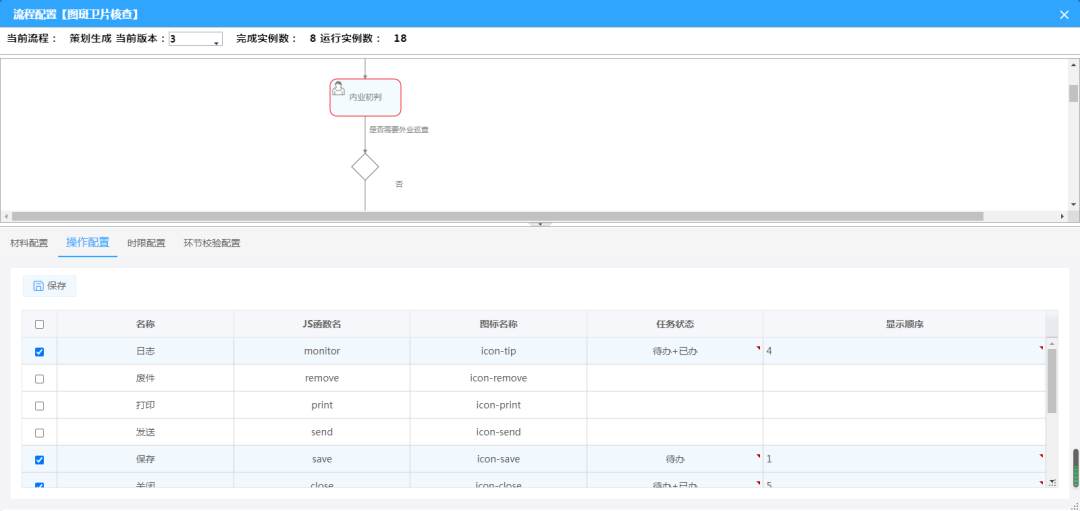
Task: Click the left arrow of horizontal scrollbar
Action: pos(6,216)
